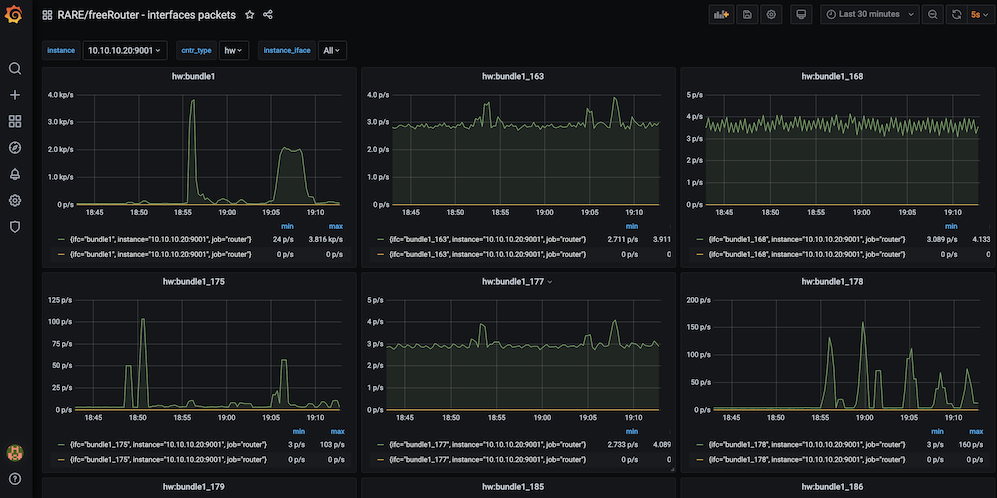
Task: Click yellow color line of bundle1_177 legend
Action: (x=380, y=459)
